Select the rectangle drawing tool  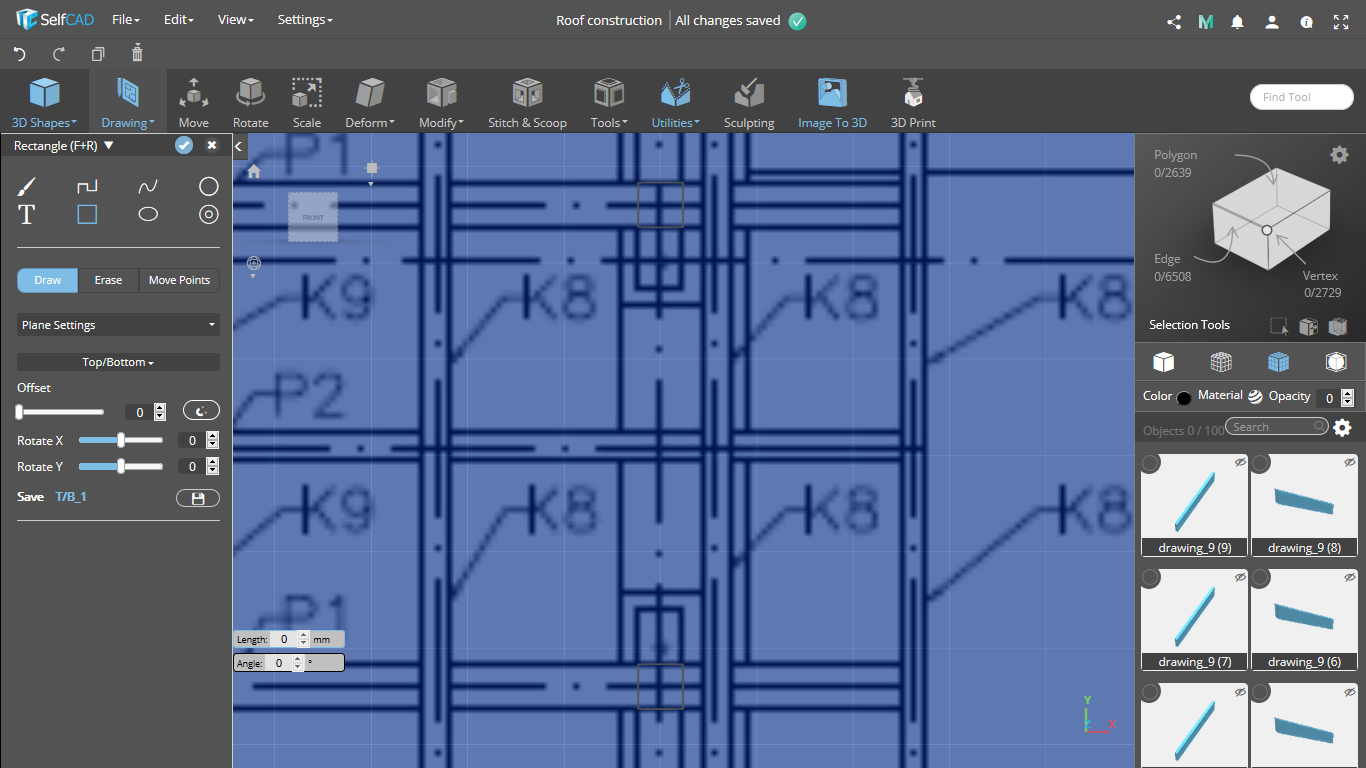[x=87, y=214]
